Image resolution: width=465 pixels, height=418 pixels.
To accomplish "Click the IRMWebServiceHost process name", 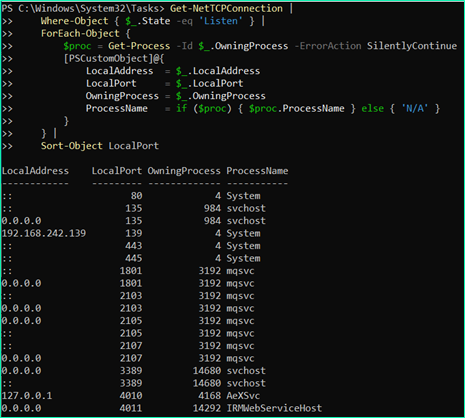I will (274, 408).
